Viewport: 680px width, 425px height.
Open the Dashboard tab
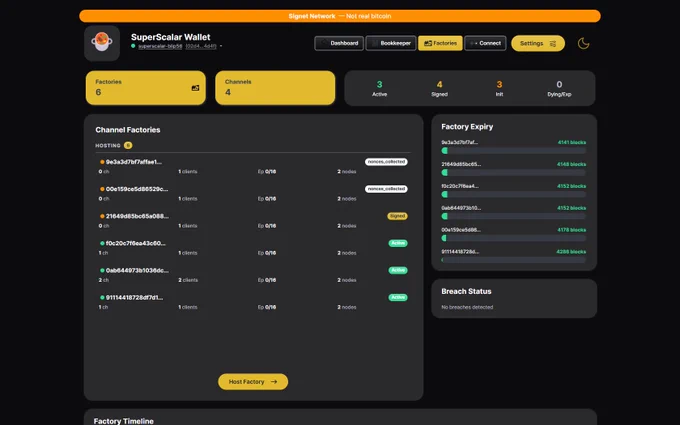click(339, 43)
